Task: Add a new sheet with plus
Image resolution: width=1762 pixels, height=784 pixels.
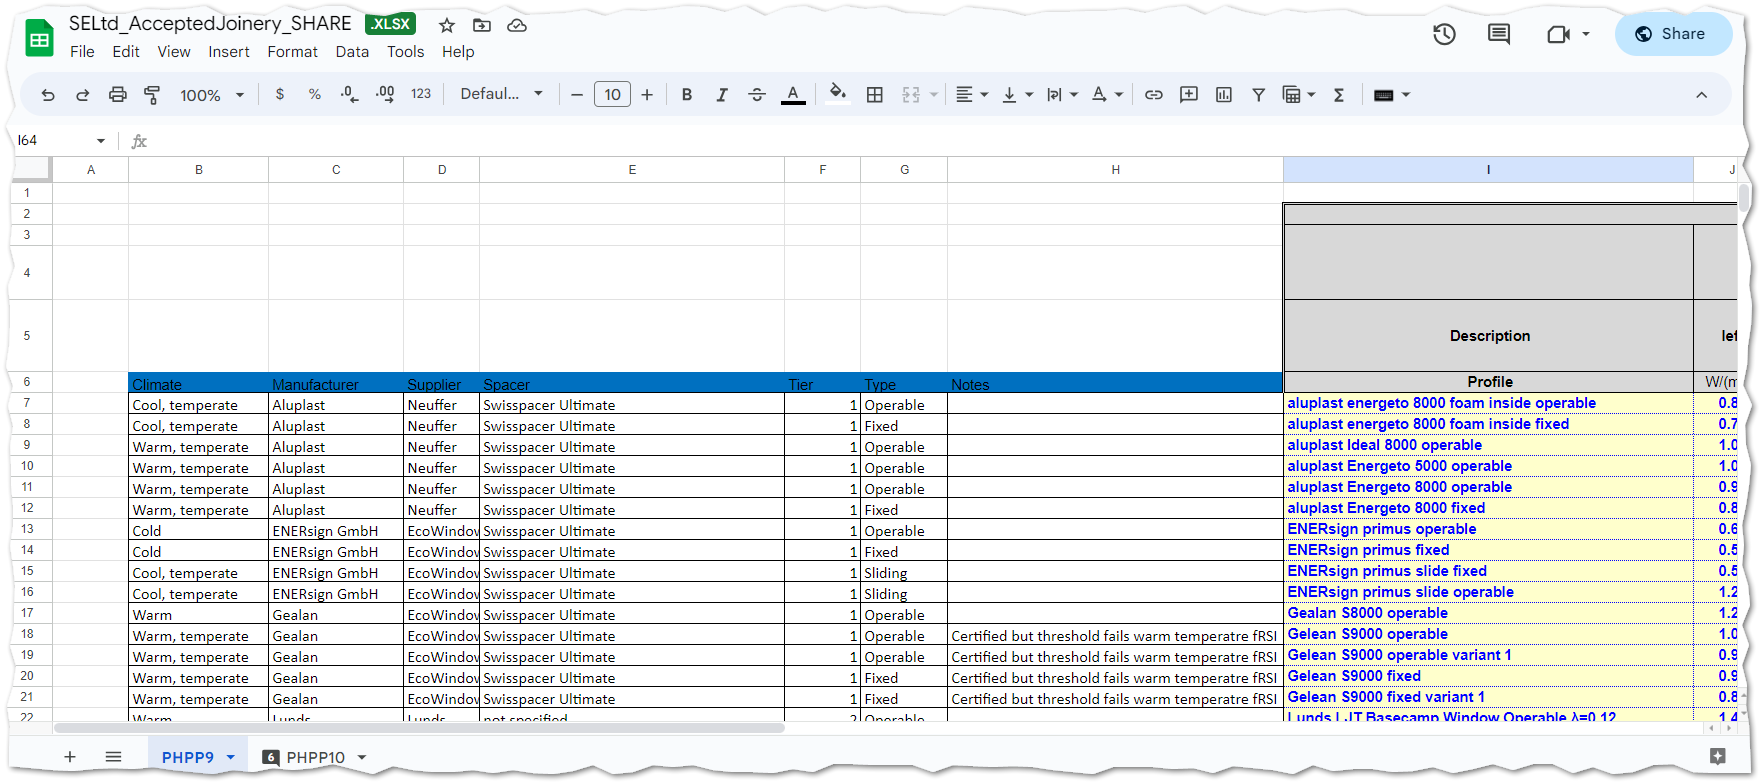Action: pyautogui.click(x=70, y=757)
